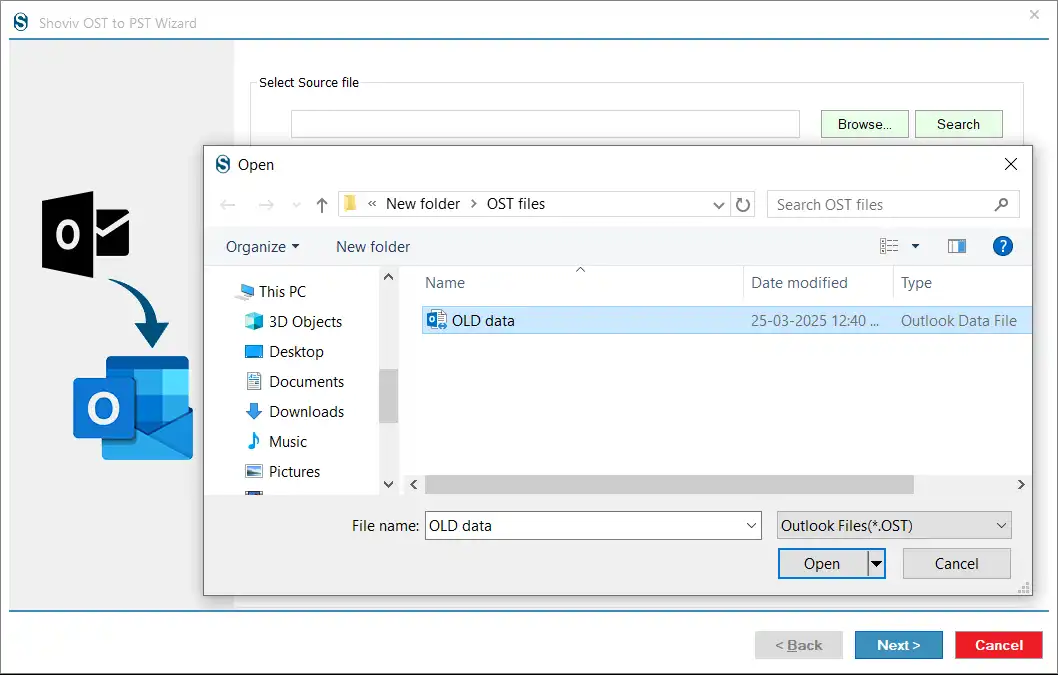Click the source file path field

(x=545, y=124)
